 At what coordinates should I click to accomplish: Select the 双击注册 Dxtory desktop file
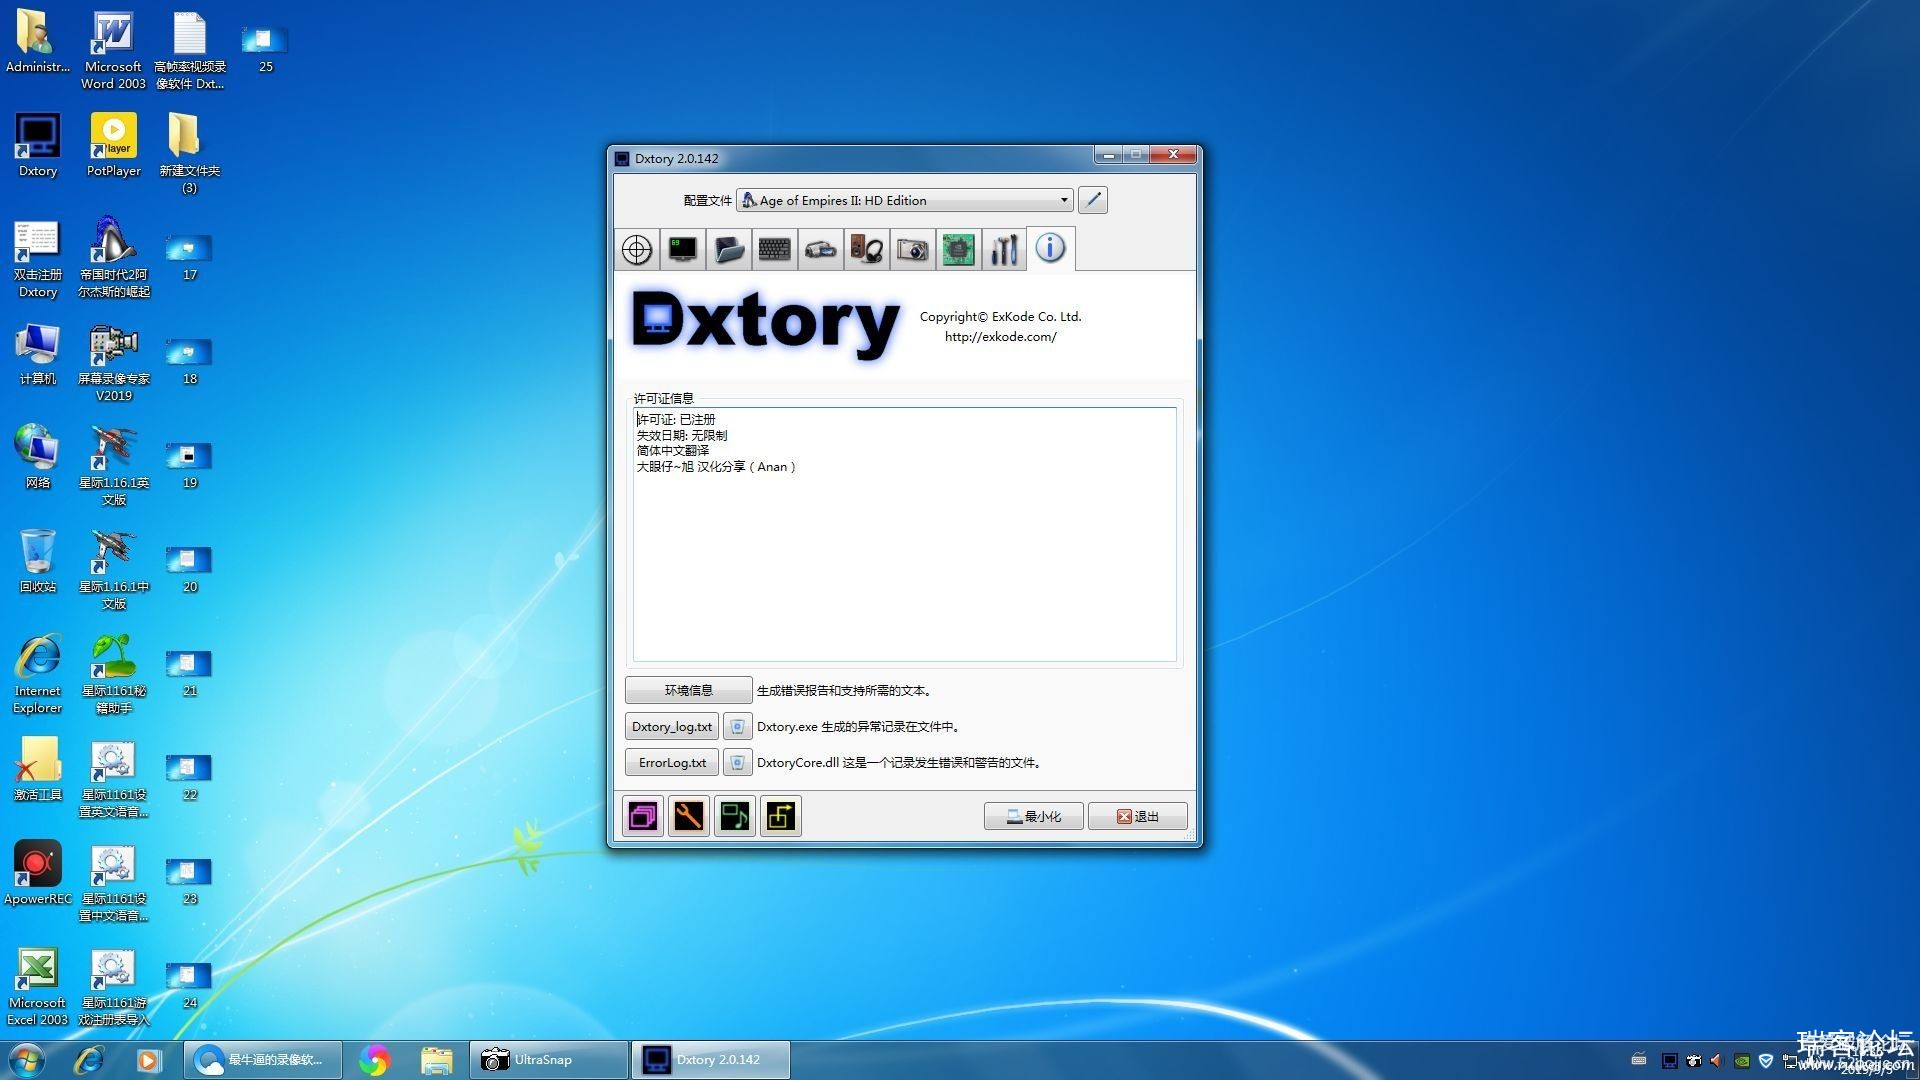pyautogui.click(x=38, y=258)
